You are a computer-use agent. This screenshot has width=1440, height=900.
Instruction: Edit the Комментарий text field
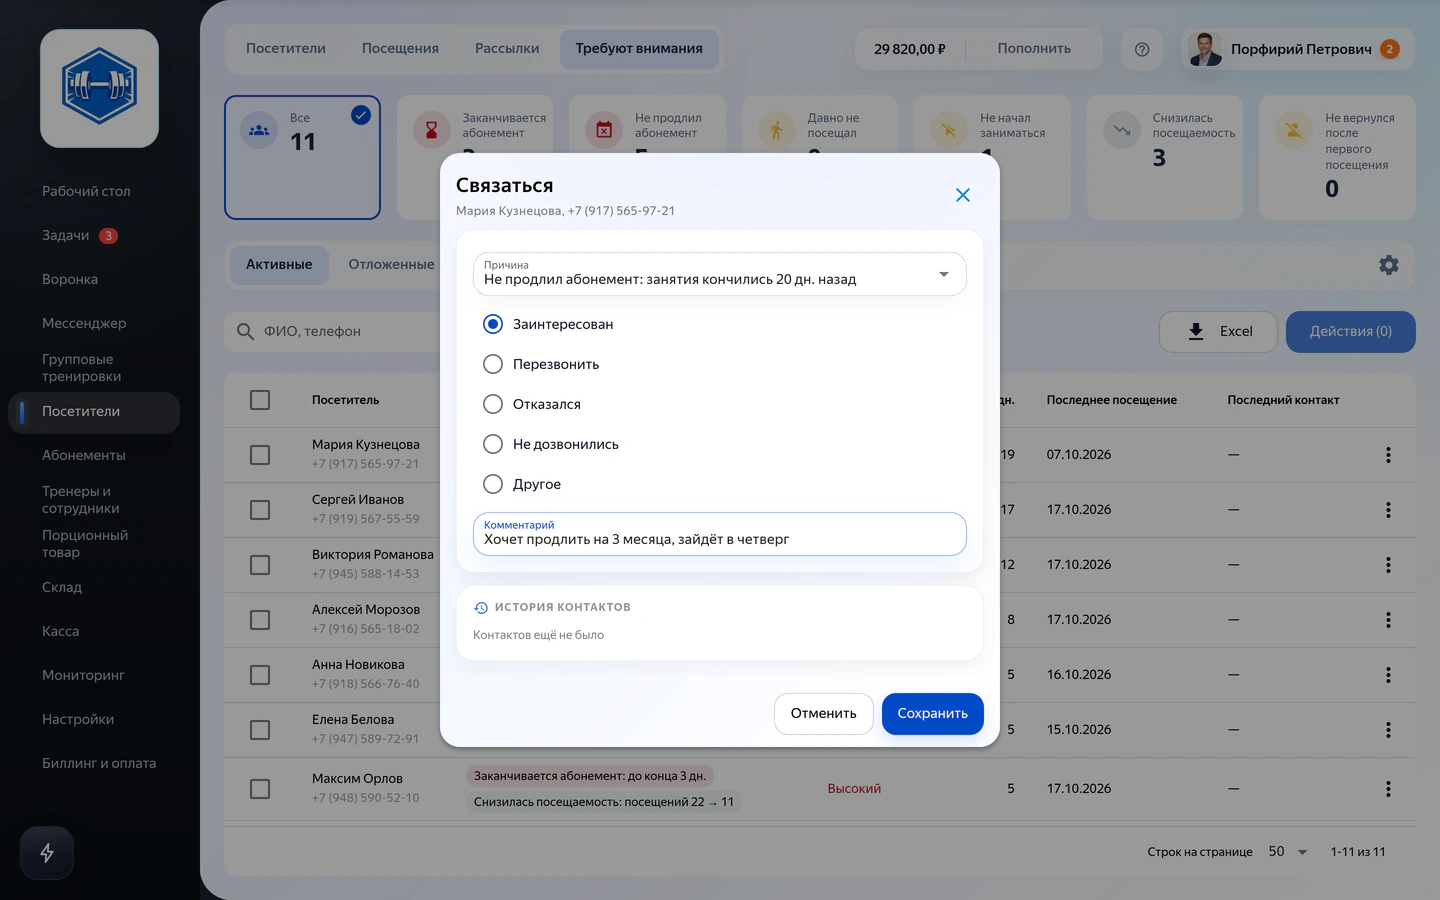point(720,534)
